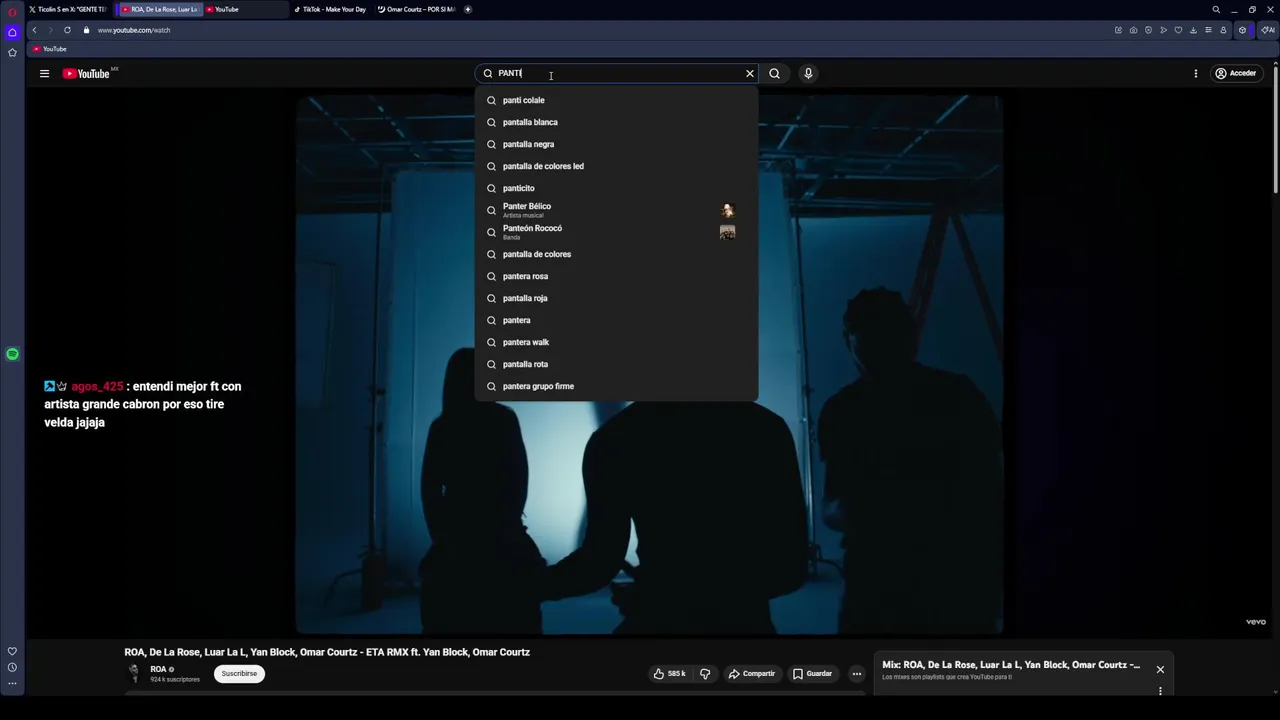Click the video title text
1280x720 pixels.
tap(327, 652)
